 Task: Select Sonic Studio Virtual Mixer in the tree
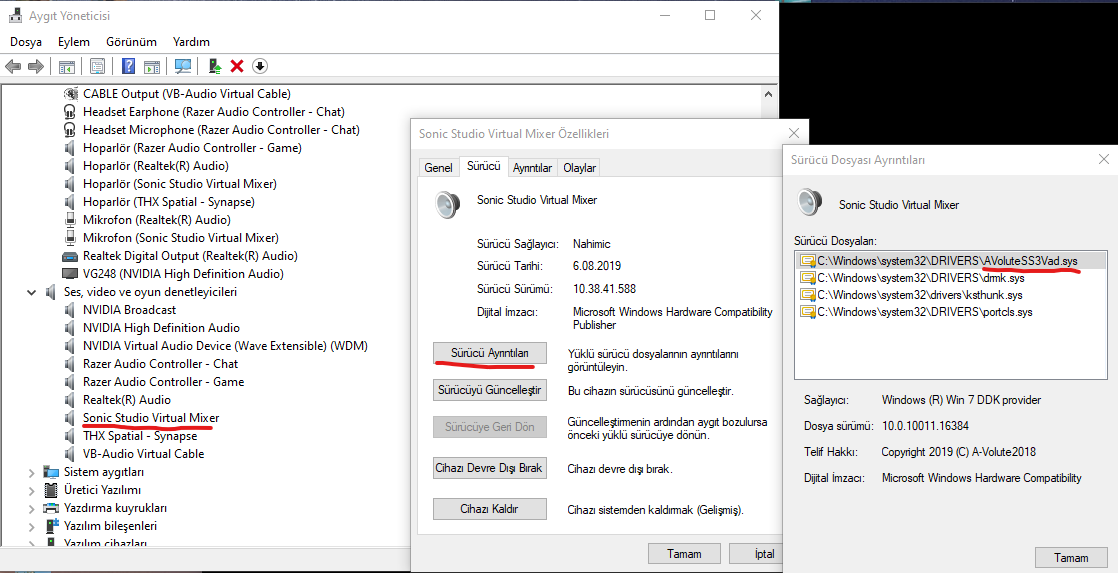coord(151,418)
